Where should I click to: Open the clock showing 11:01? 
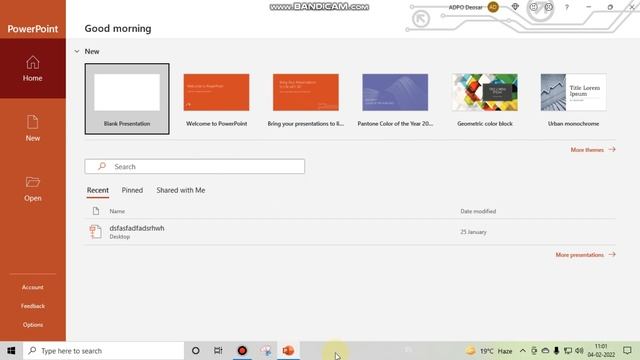tap(601, 351)
